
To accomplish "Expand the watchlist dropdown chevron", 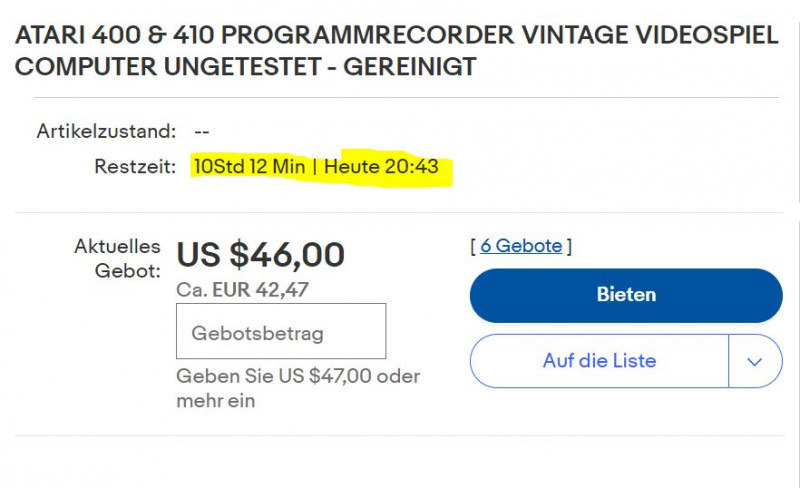I will coord(755,361).
